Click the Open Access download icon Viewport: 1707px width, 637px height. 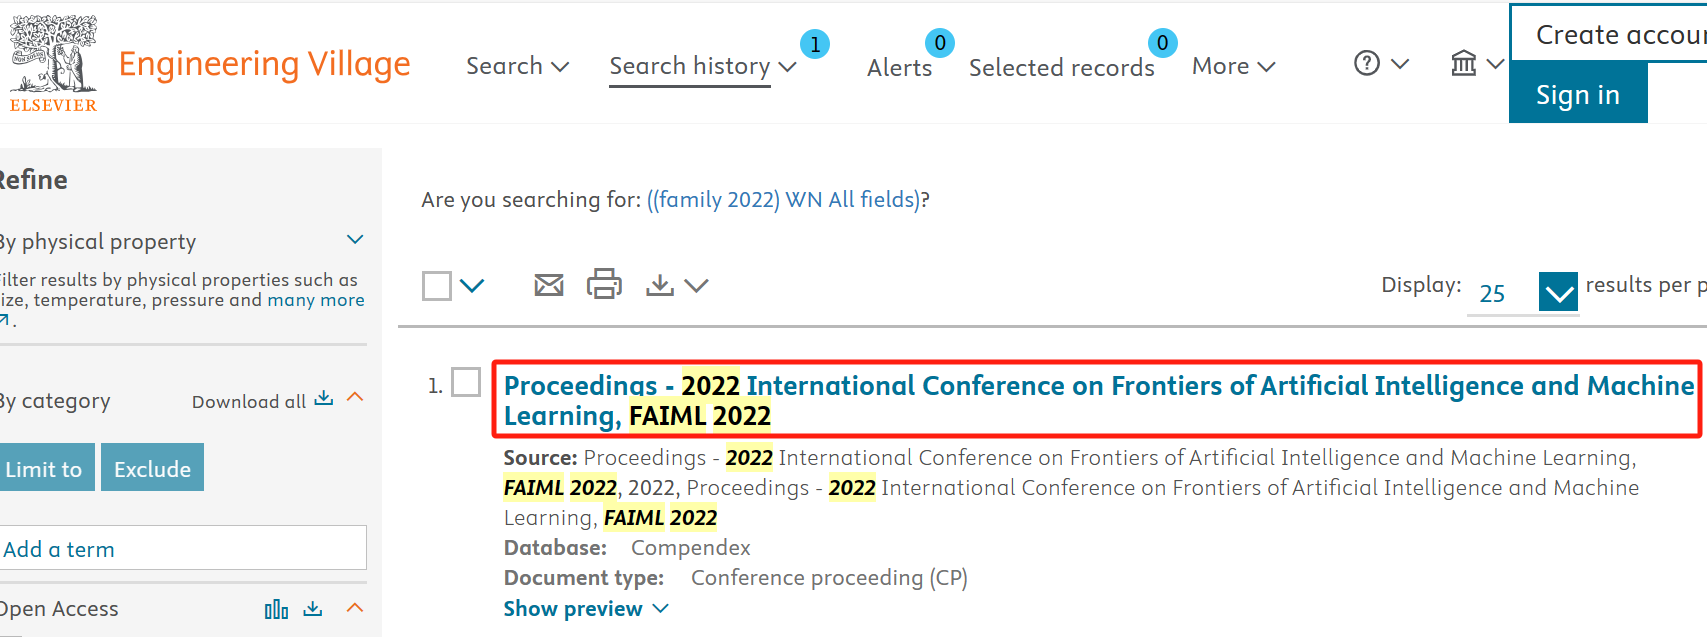[x=313, y=608]
